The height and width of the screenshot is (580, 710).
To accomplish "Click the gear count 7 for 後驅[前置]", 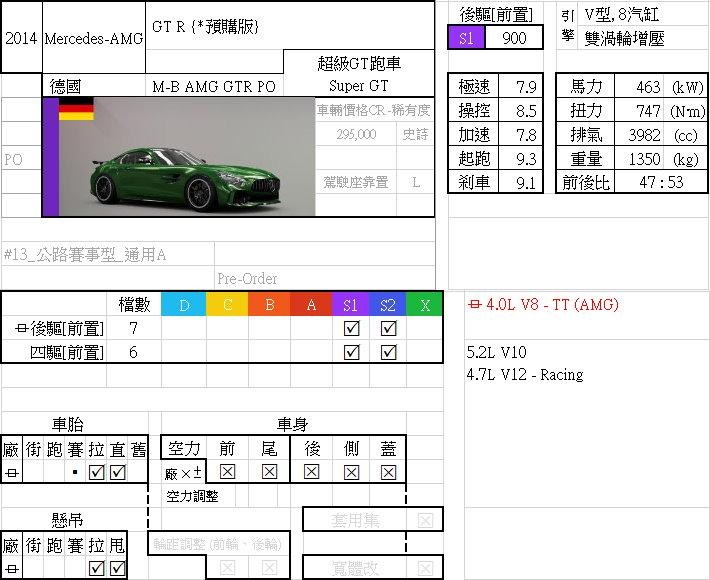I will pyautogui.click(x=133, y=328).
